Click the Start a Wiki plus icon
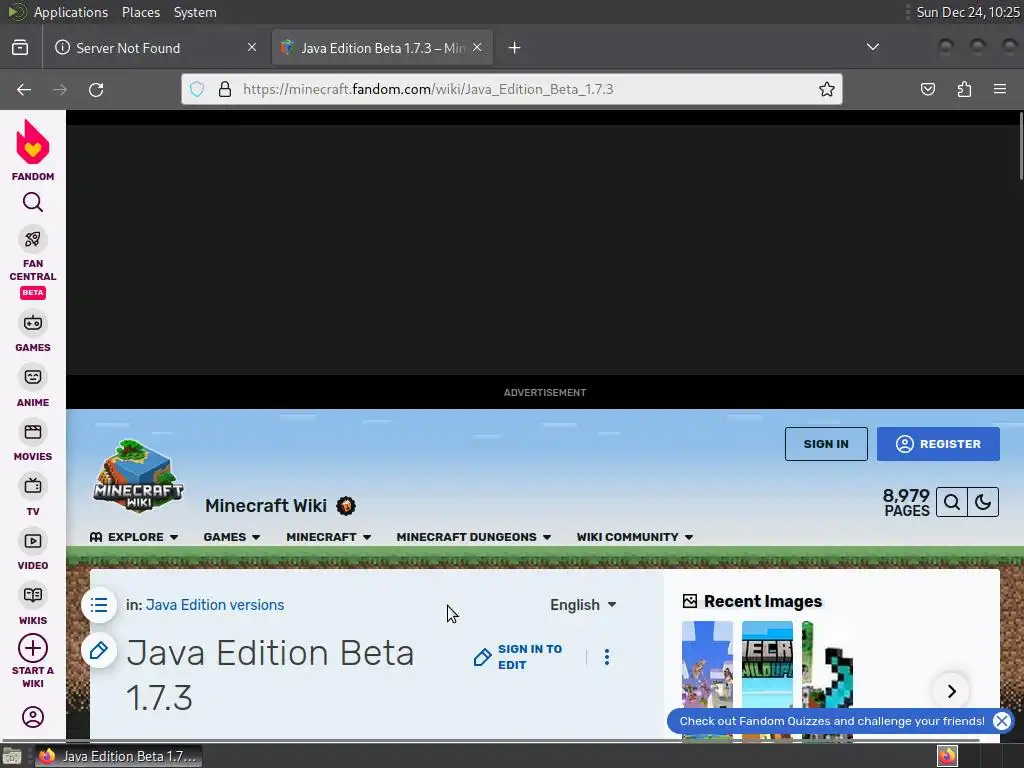The height and width of the screenshot is (768, 1024). (33, 648)
